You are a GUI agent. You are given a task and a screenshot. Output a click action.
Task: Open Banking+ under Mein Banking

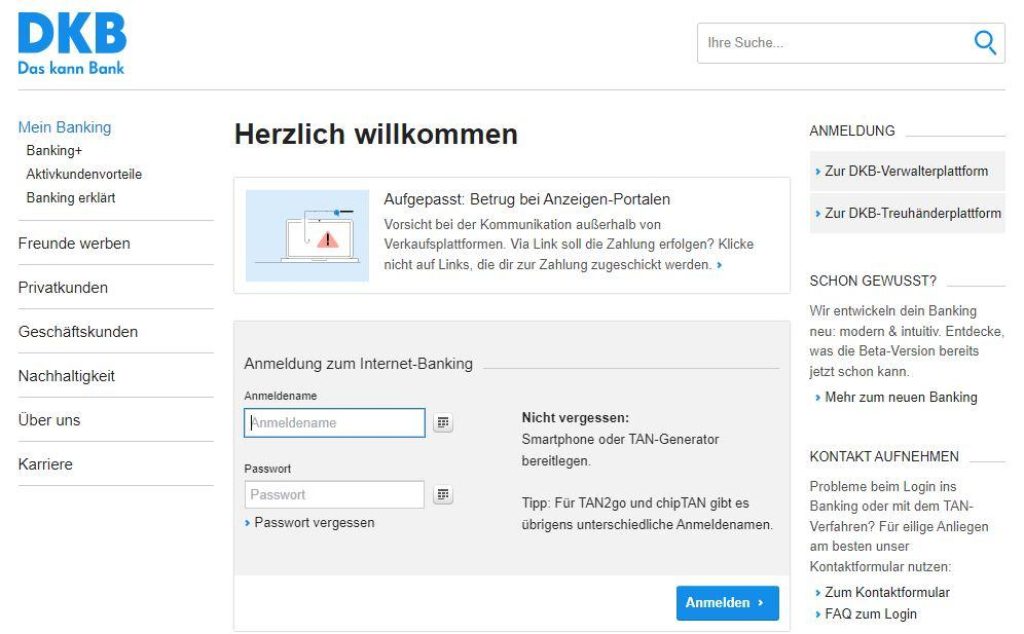(x=55, y=151)
